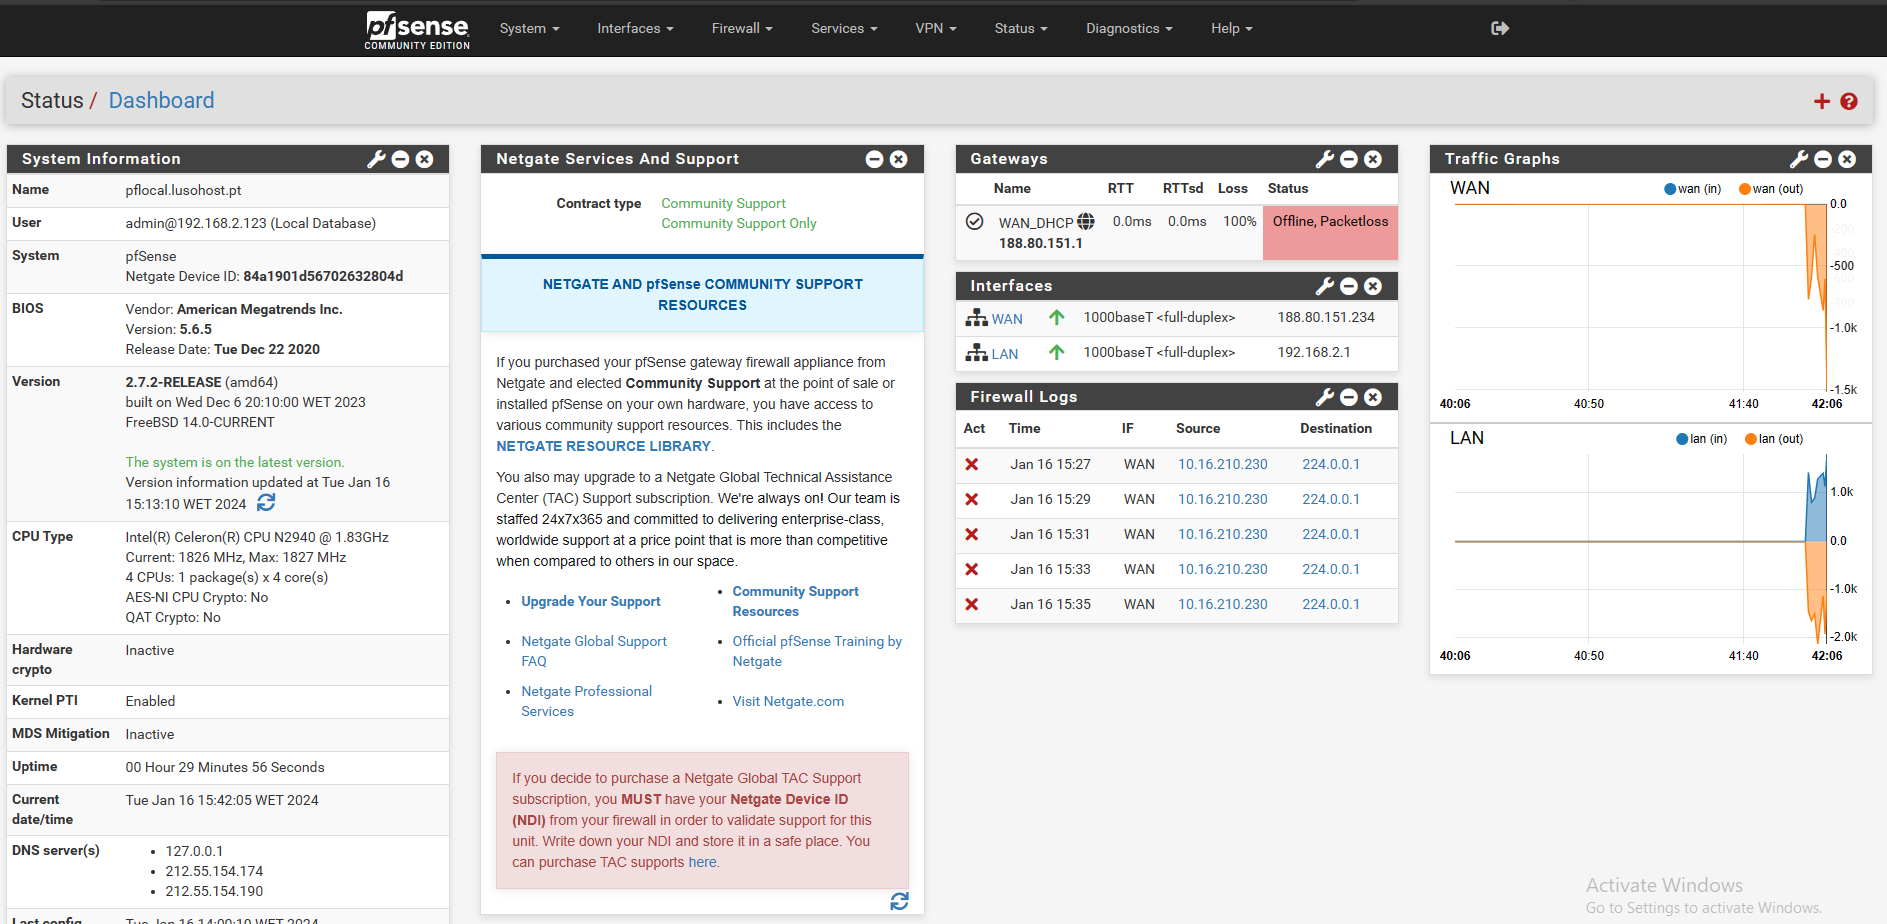Add a widget with the plus icon
Screen dimensions: 1887x924
[1822, 101]
